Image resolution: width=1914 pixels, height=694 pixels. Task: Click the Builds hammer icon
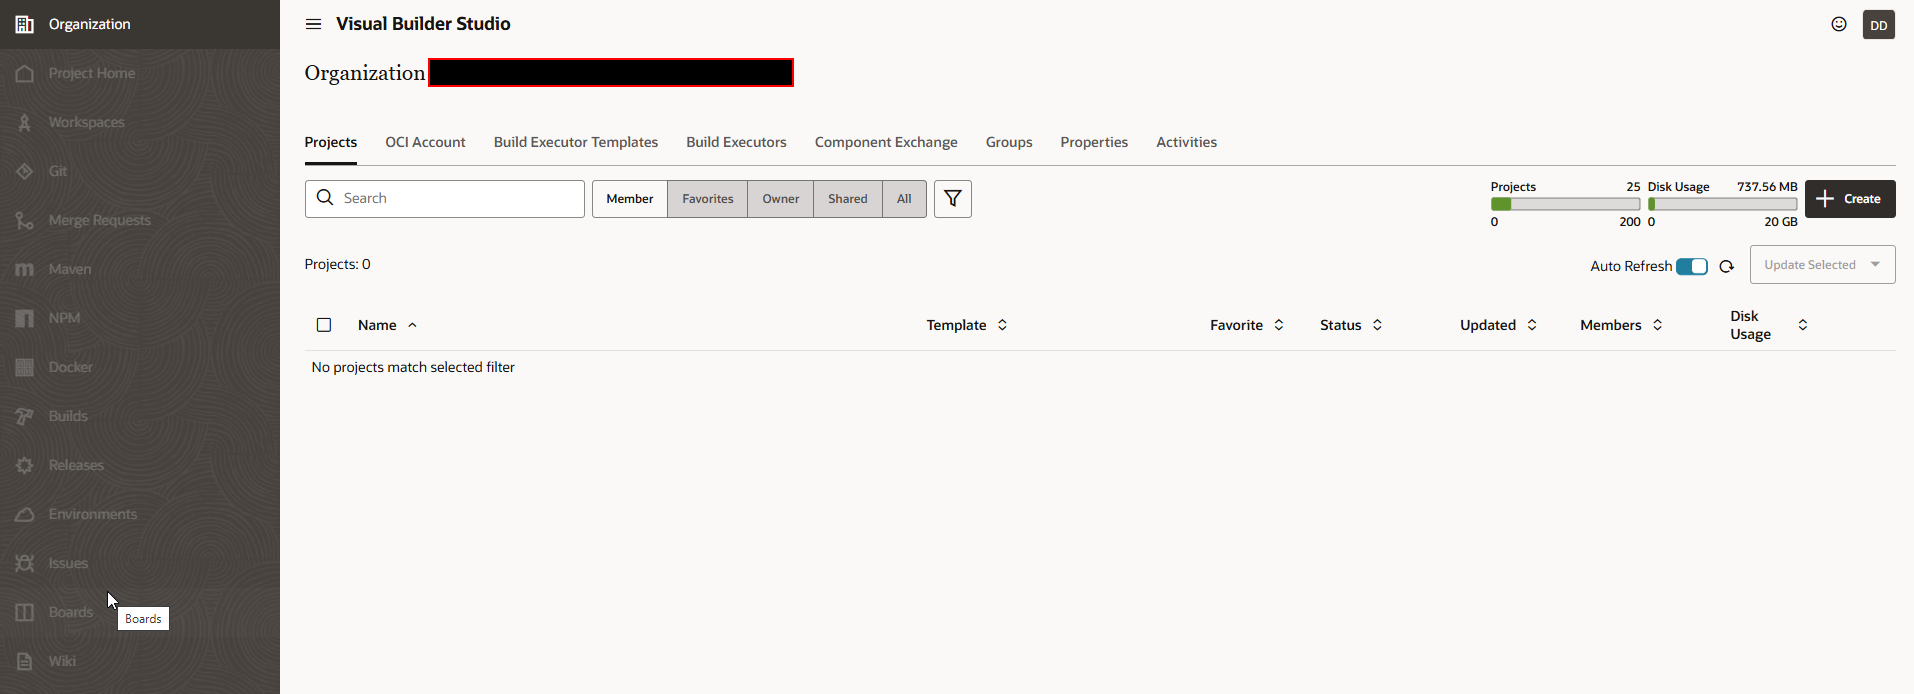point(25,416)
